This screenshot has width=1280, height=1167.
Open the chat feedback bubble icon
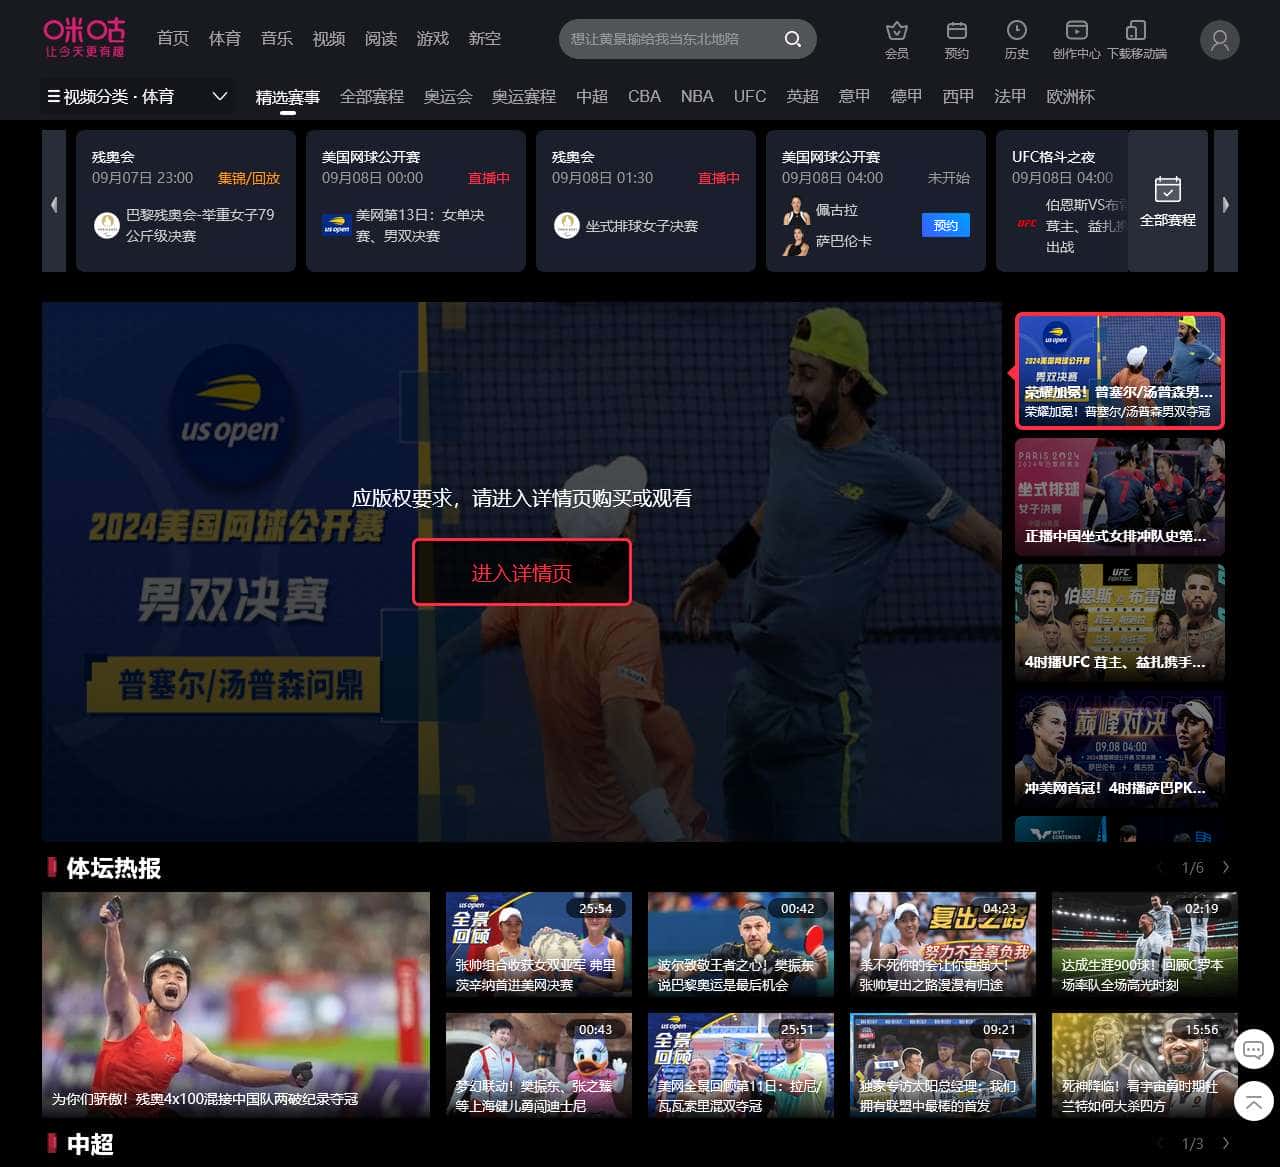click(x=1253, y=1050)
